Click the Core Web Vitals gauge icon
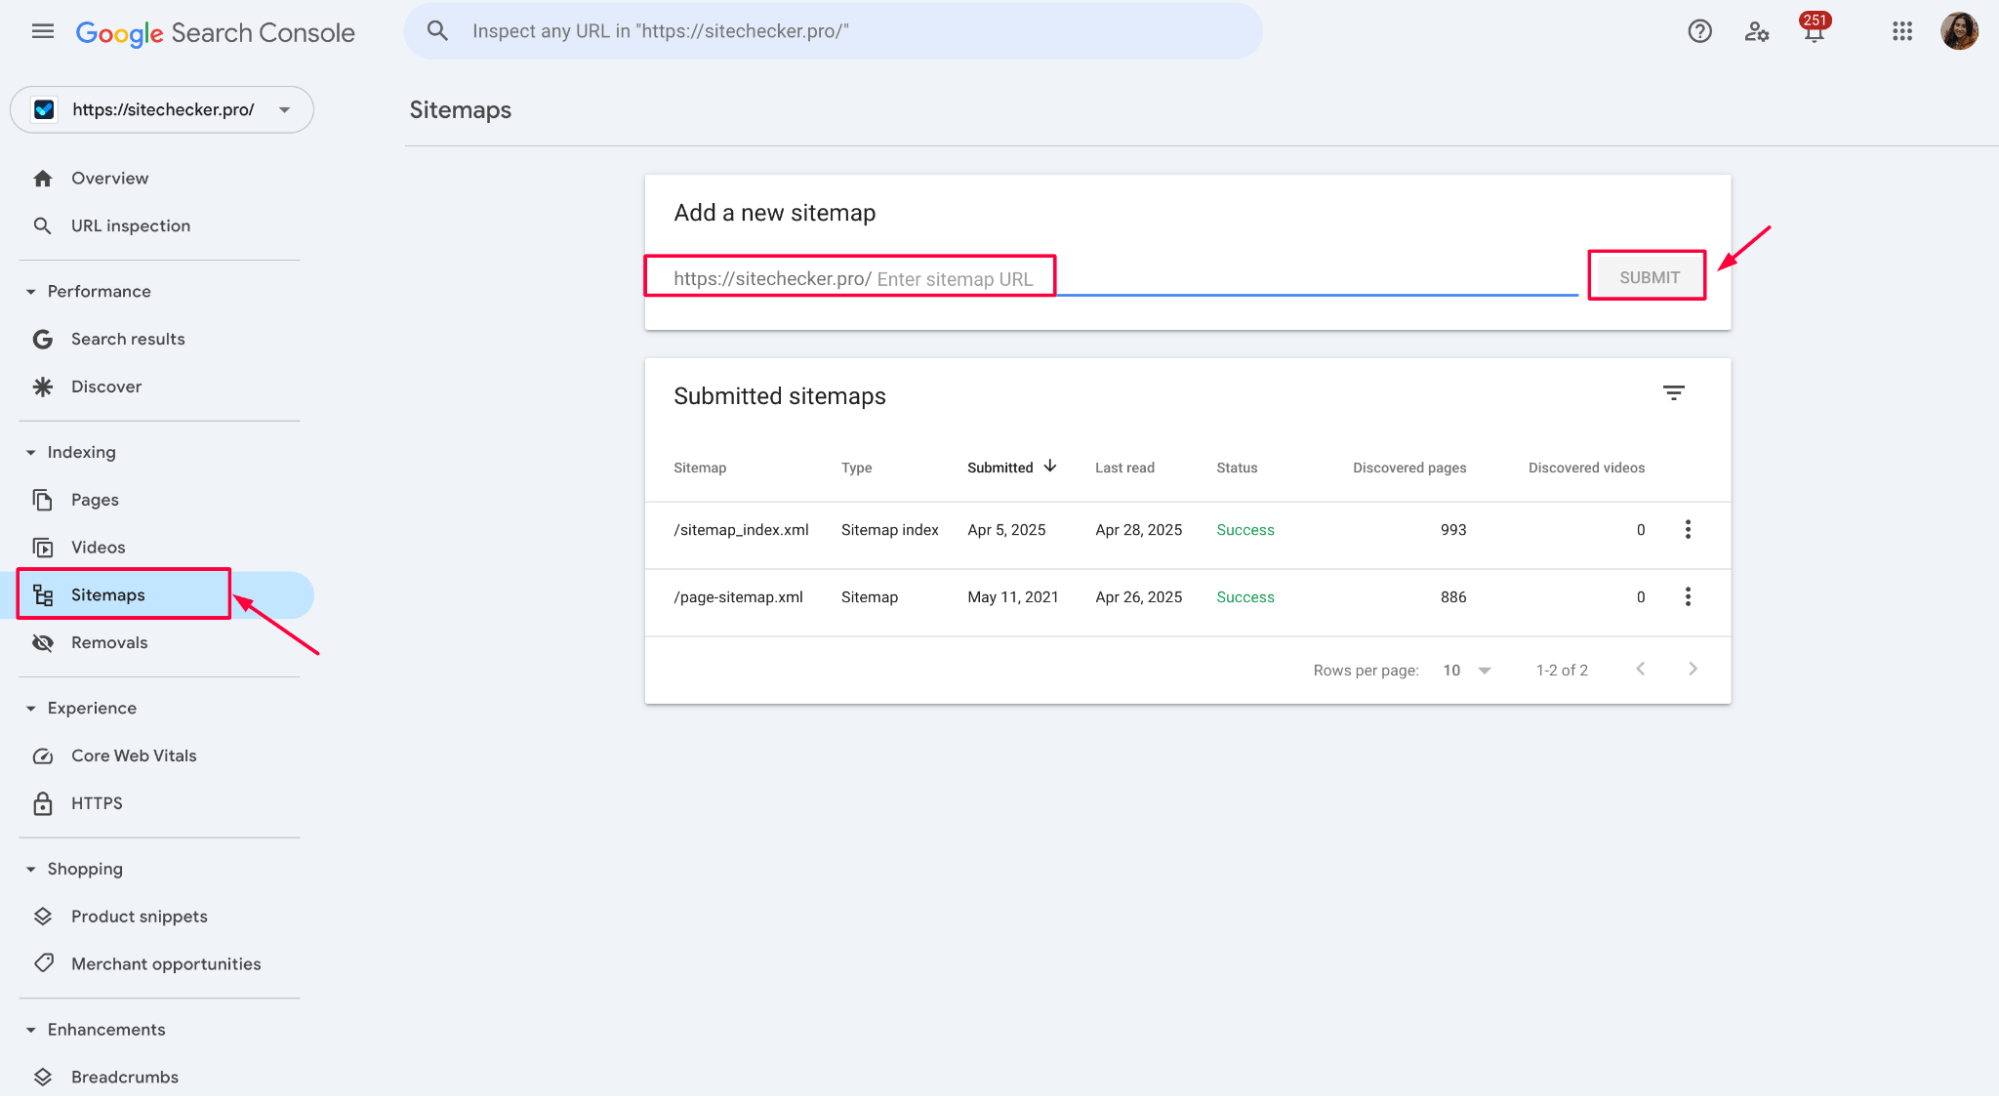Image resolution: width=1999 pixels, height=1097 pixels. coord(42,757)
